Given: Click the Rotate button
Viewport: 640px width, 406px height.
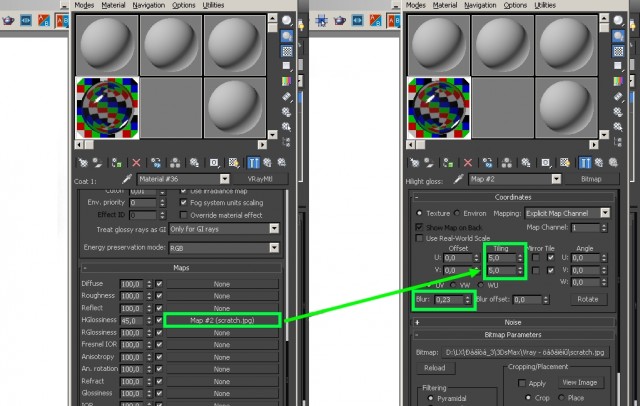Looking at the screenshot, I should coord(588,299).
